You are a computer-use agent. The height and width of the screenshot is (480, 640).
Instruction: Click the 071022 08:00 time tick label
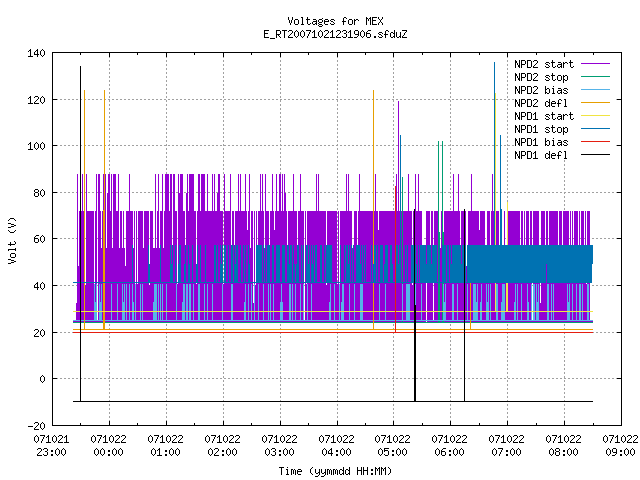coord(564,446)
